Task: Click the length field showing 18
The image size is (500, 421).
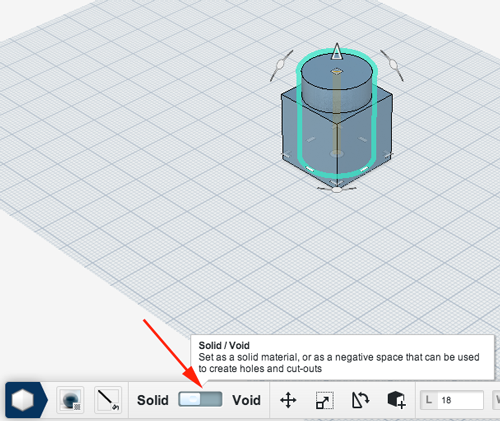Action: pyautogui.click(x=452, y=400)
